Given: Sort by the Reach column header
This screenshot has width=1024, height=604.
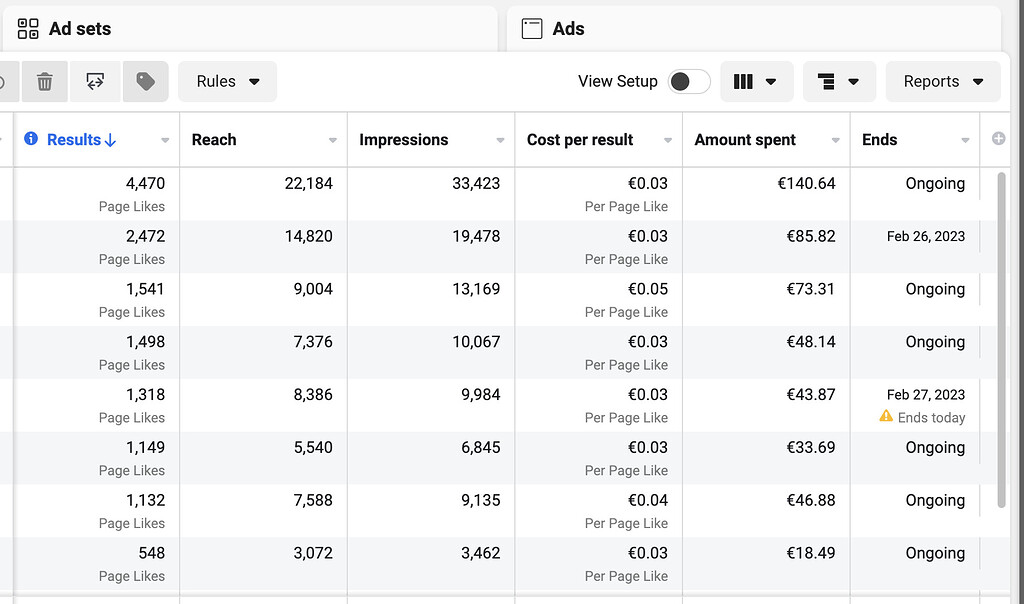Looking at the screenshot, I should point(214,140).
